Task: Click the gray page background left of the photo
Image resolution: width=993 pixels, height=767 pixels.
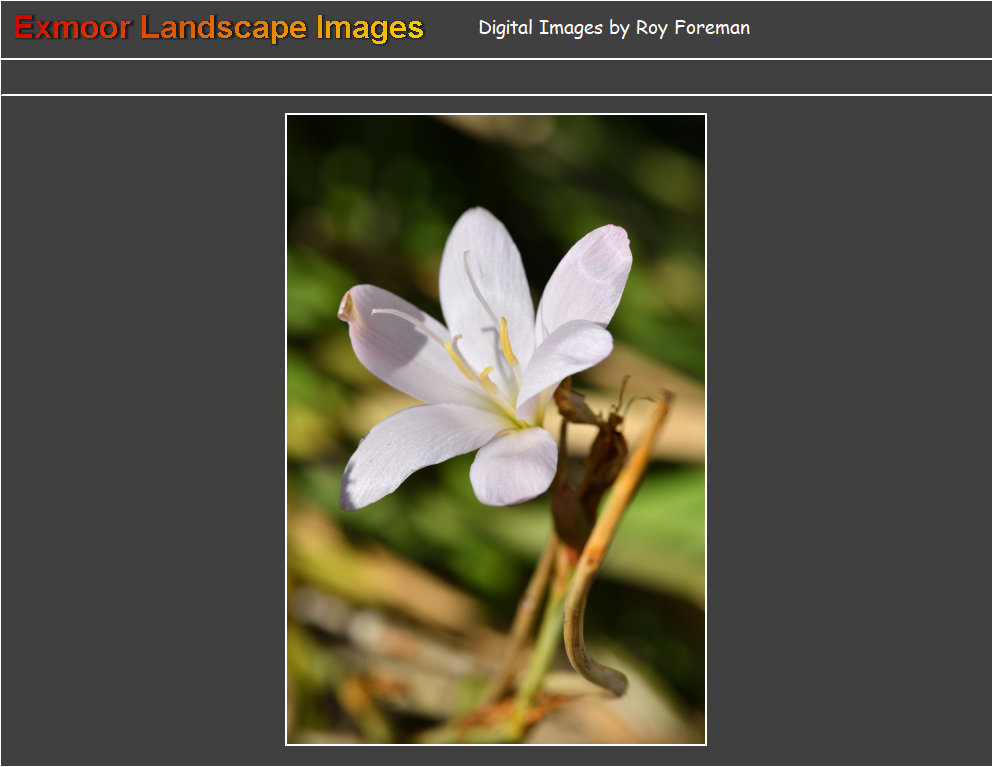Action: coord(142,430)
